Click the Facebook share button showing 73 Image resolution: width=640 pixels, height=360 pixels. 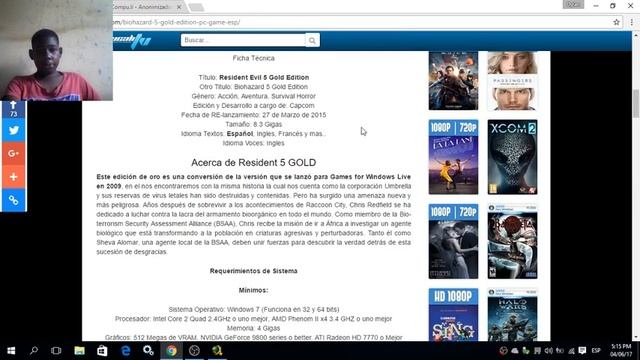(13, 109)
